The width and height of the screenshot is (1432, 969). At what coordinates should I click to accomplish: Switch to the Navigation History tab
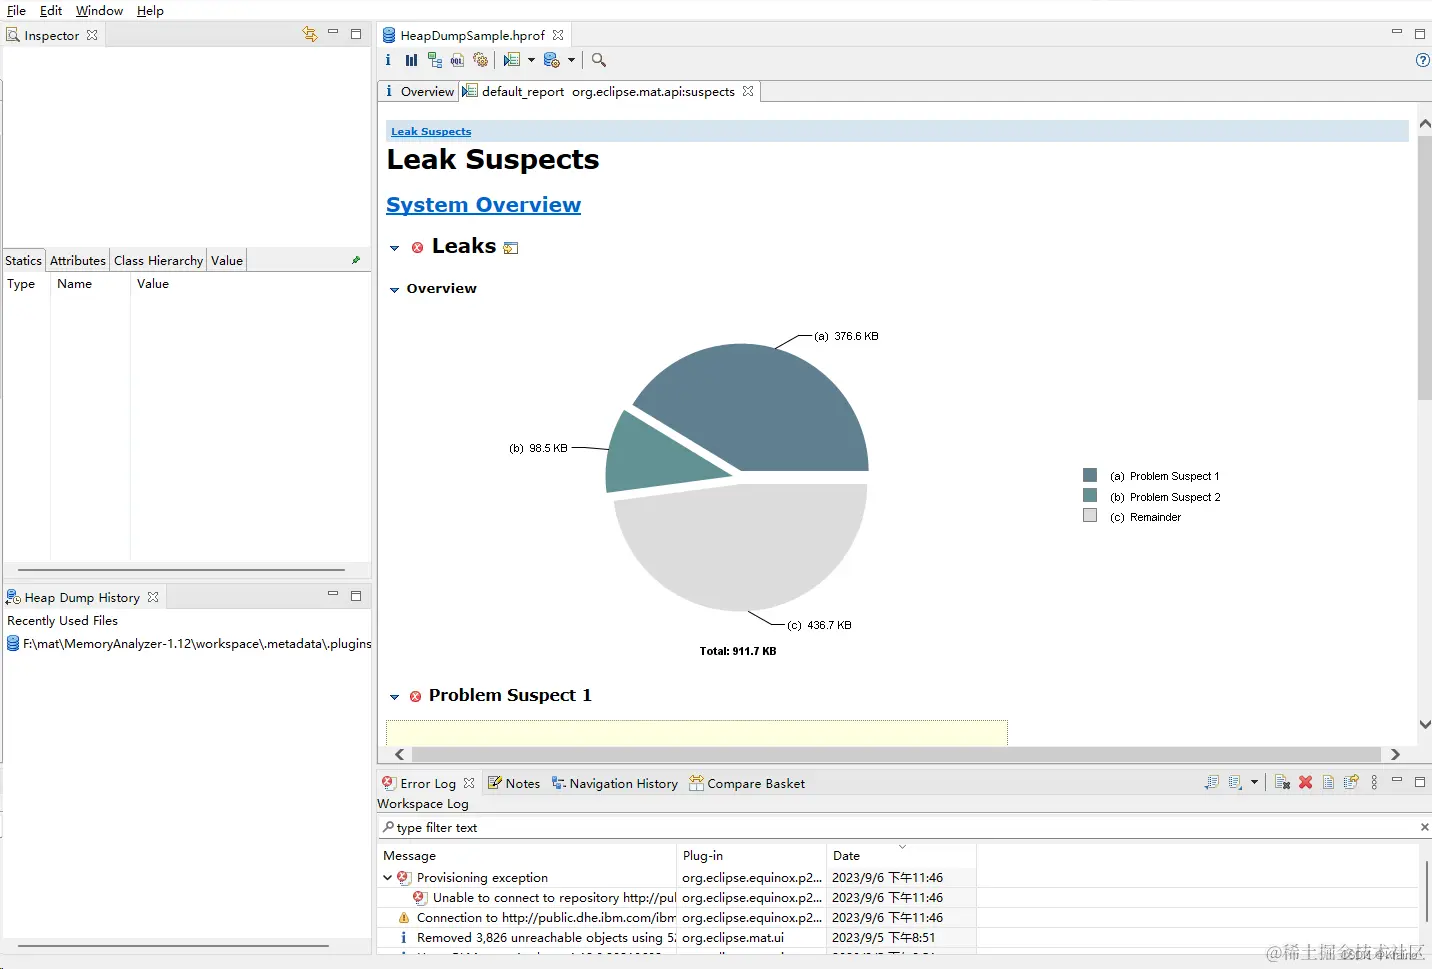[x=614, y=783]
